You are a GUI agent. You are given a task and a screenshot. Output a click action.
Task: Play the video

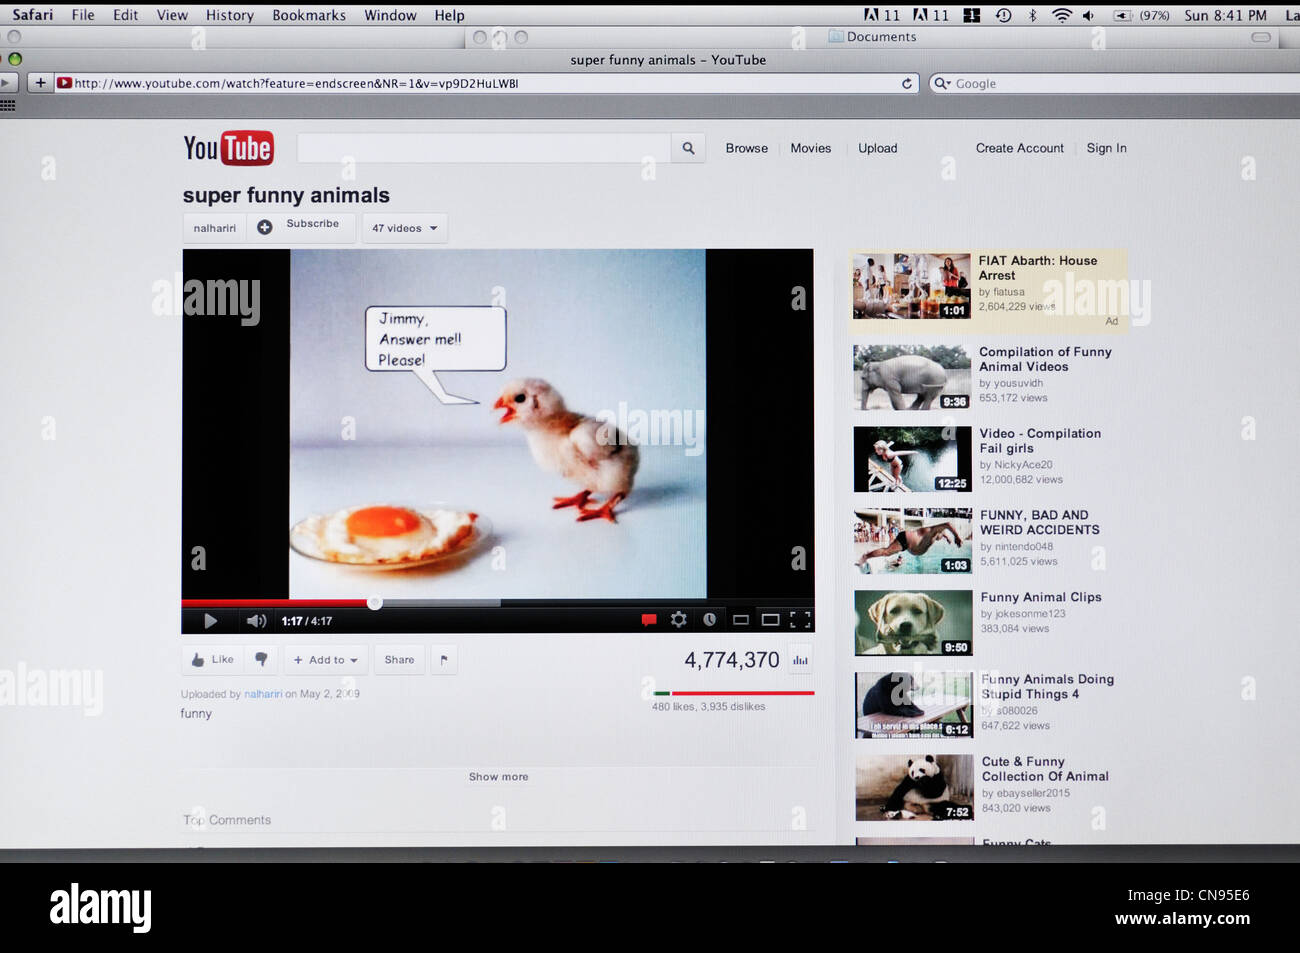(x=210, y=621)
